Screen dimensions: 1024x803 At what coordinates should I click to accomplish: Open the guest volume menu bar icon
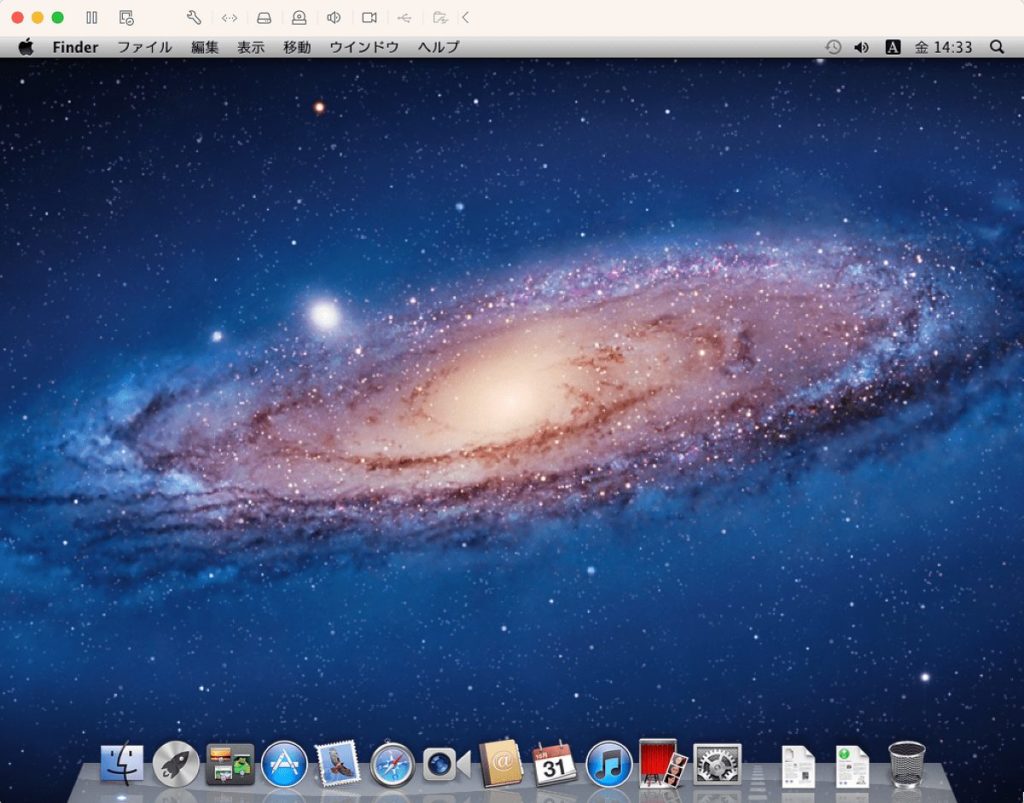tap(862, 47)
